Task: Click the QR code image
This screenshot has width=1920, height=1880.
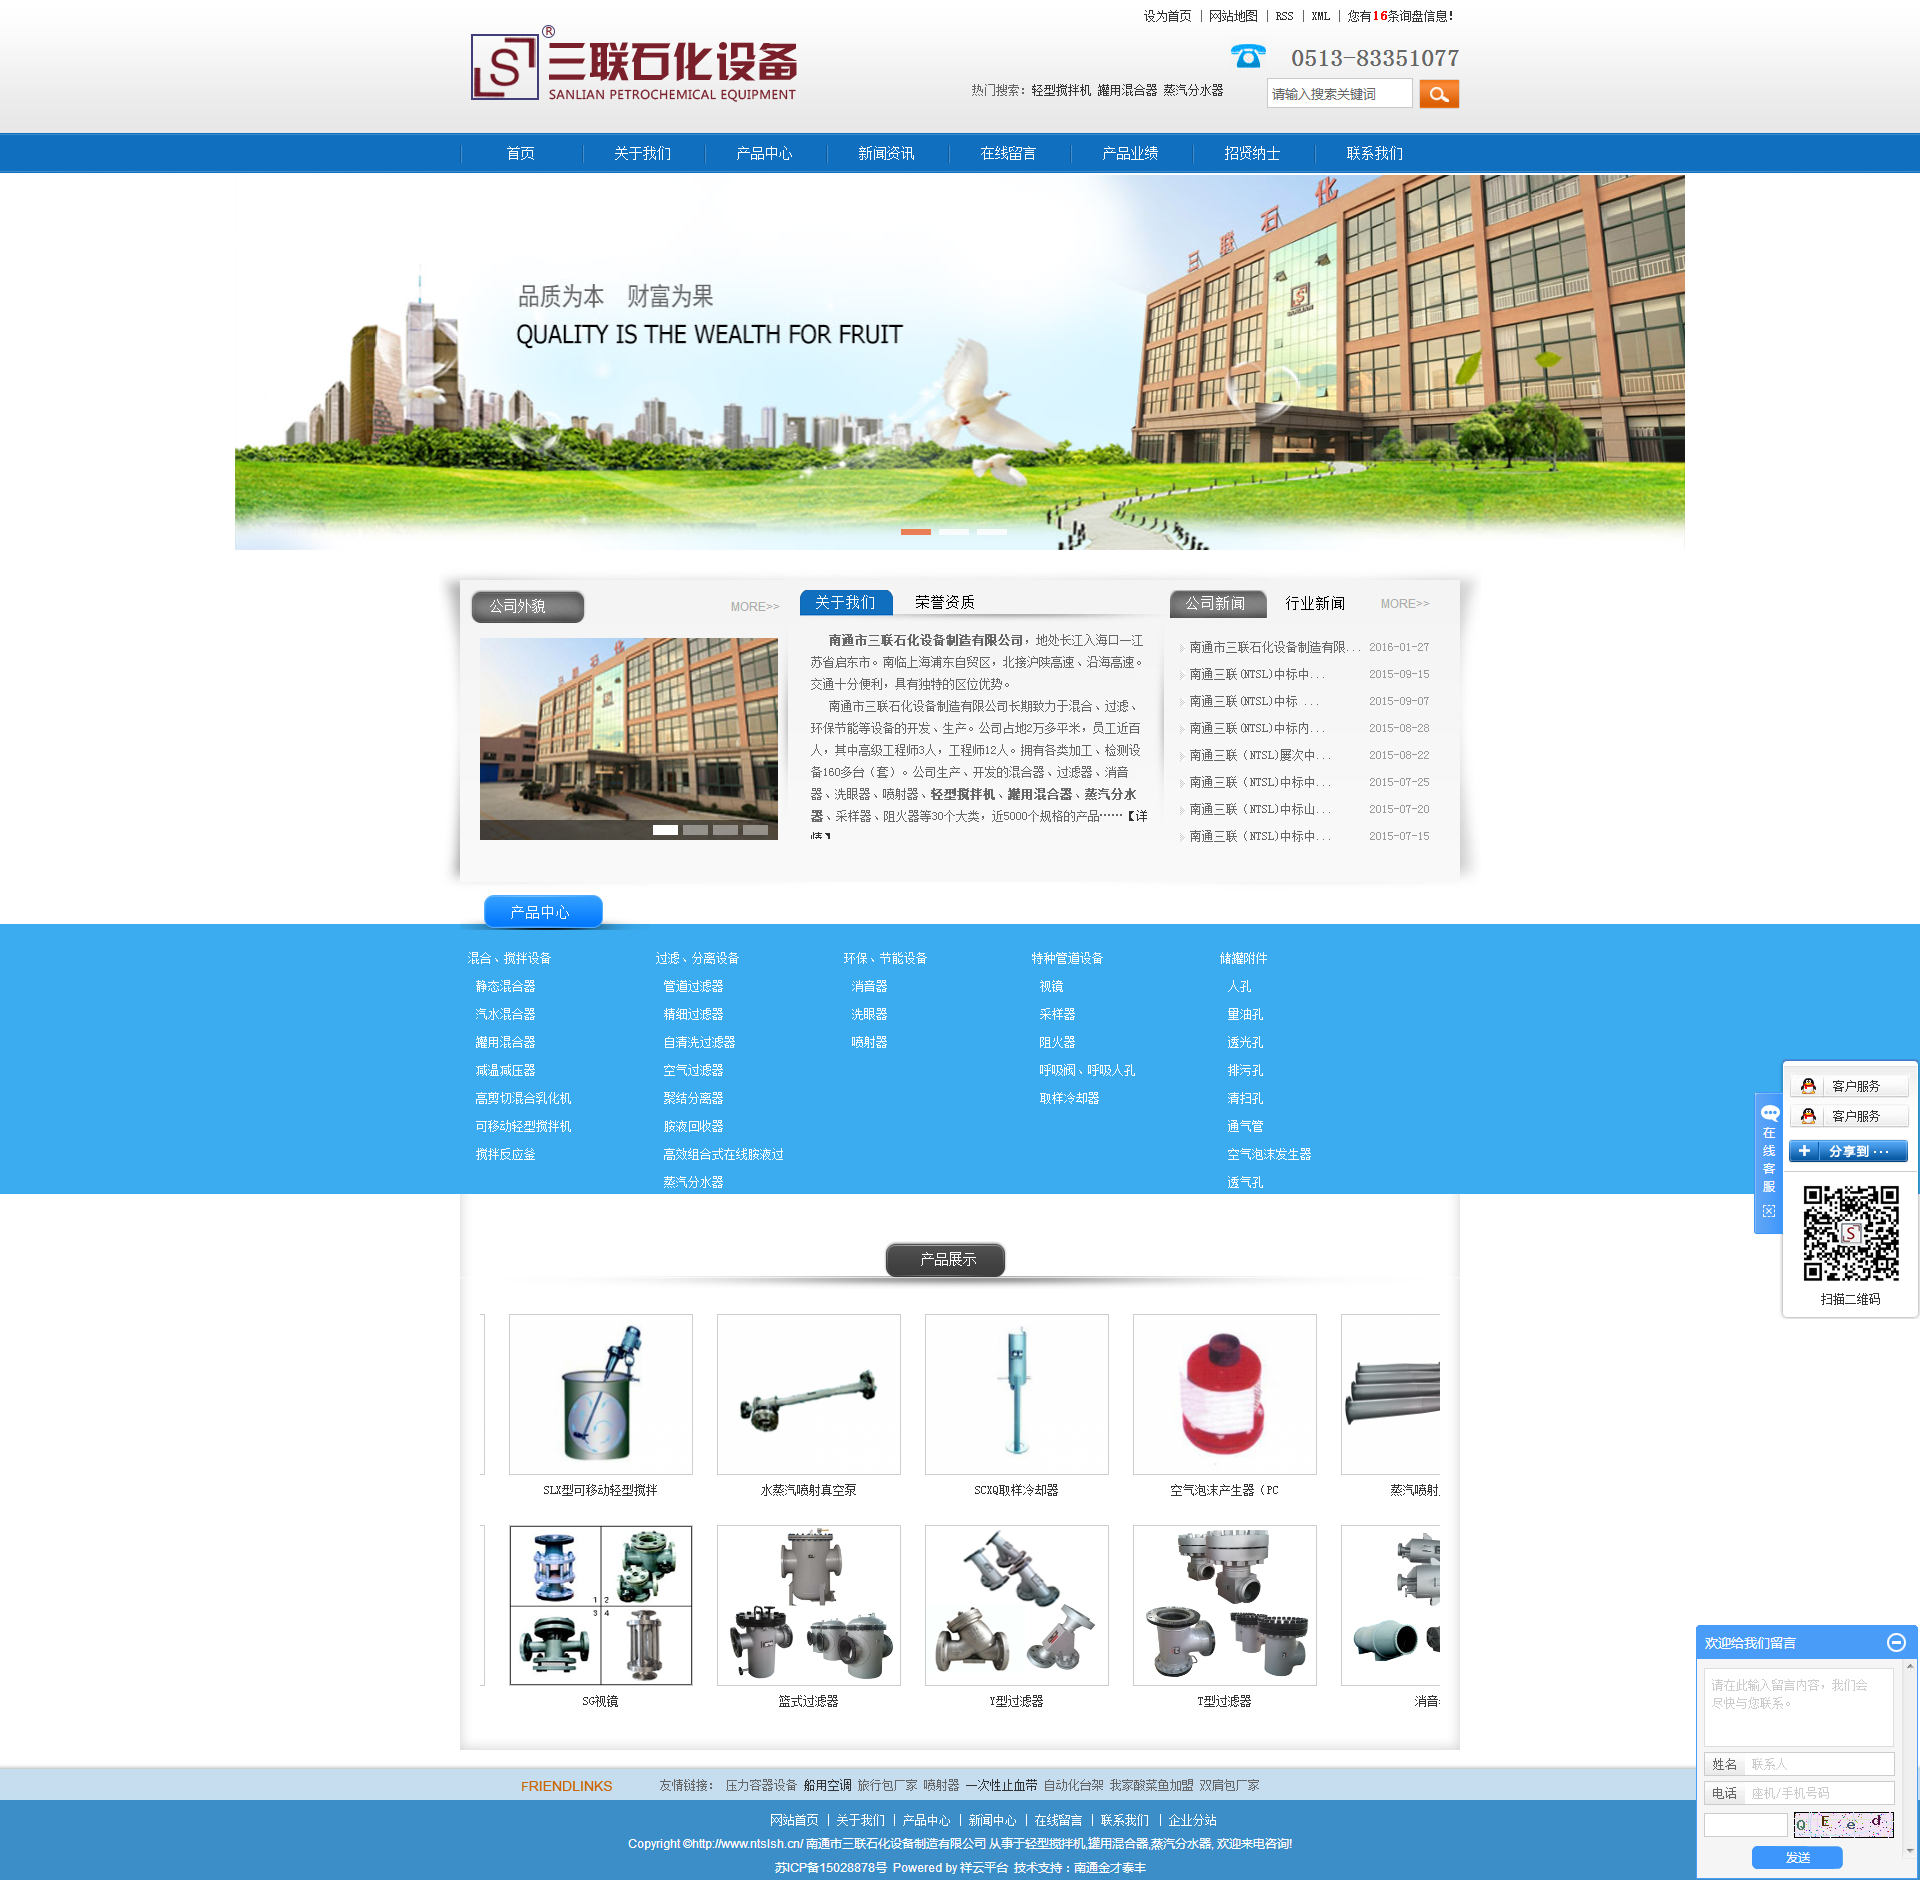Action: click(x=1850, y=1233)
